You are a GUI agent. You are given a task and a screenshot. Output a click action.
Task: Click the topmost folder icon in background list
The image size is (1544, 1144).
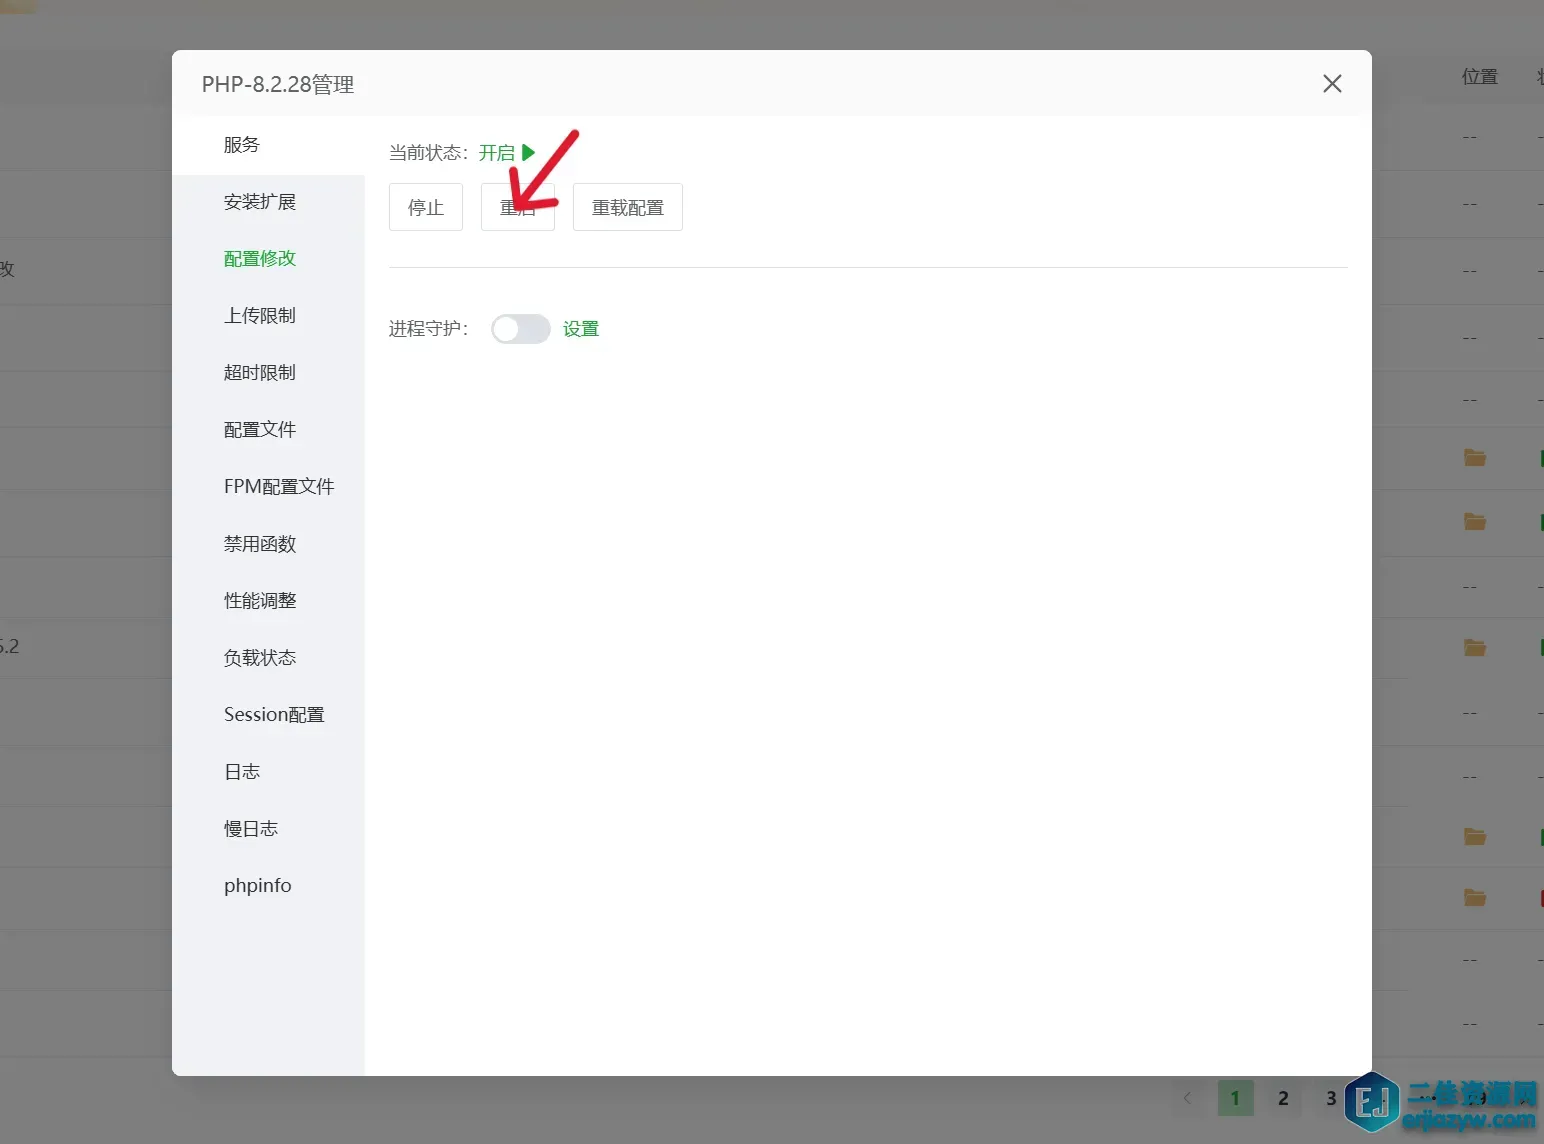click(x=1474, y=458)
